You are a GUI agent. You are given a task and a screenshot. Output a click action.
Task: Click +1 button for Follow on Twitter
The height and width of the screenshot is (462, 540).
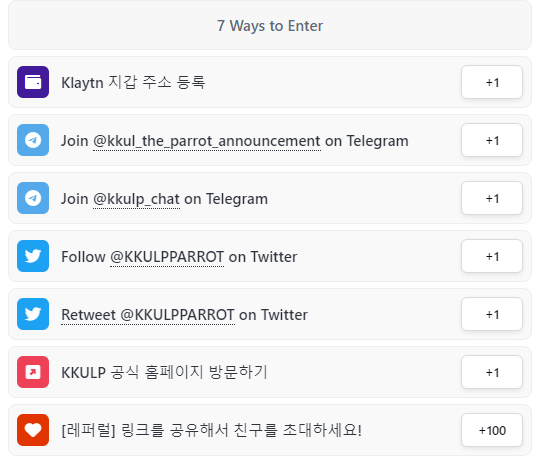(x=492, y=256)
